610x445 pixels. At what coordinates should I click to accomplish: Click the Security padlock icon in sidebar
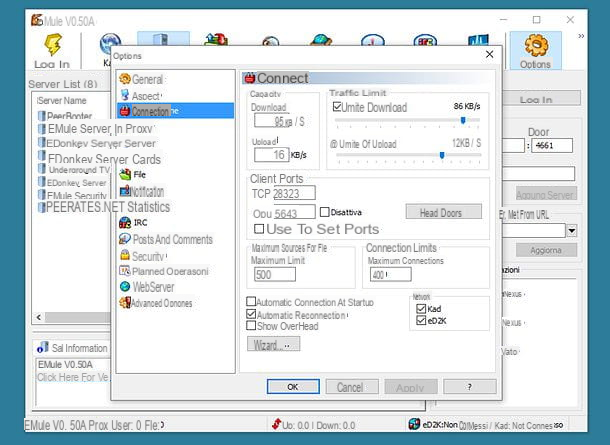pos(124,255)
